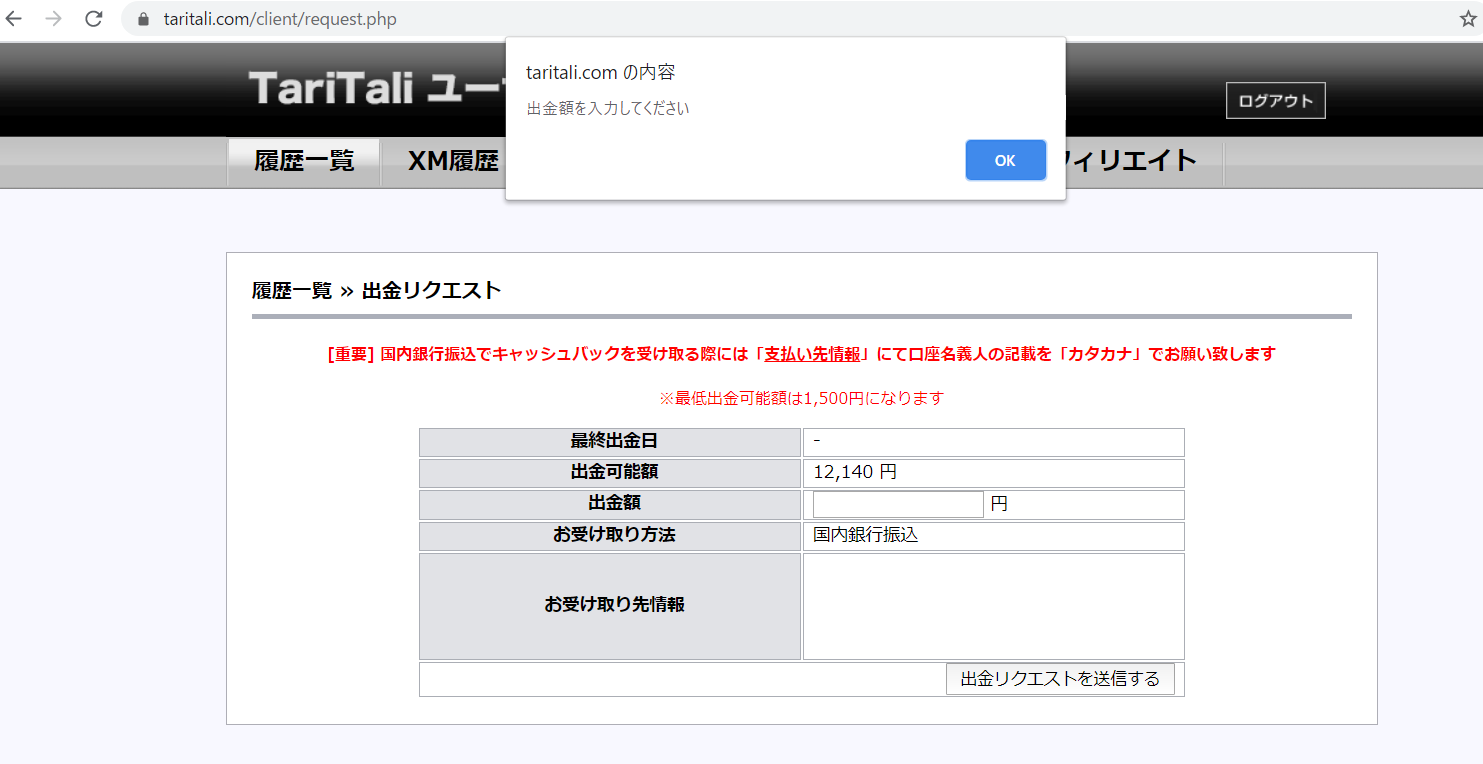
Task: Click the browser back arrow
Action: coord(14,19)
